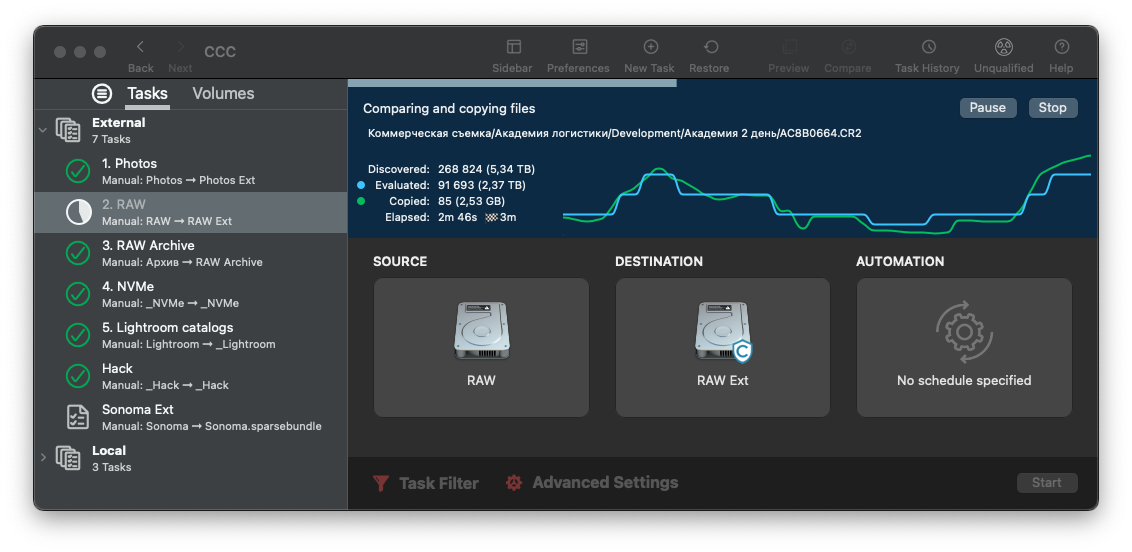Go to Next using the toolbar arrow
Screen dimensions: 1132x552
click(180, 47)
